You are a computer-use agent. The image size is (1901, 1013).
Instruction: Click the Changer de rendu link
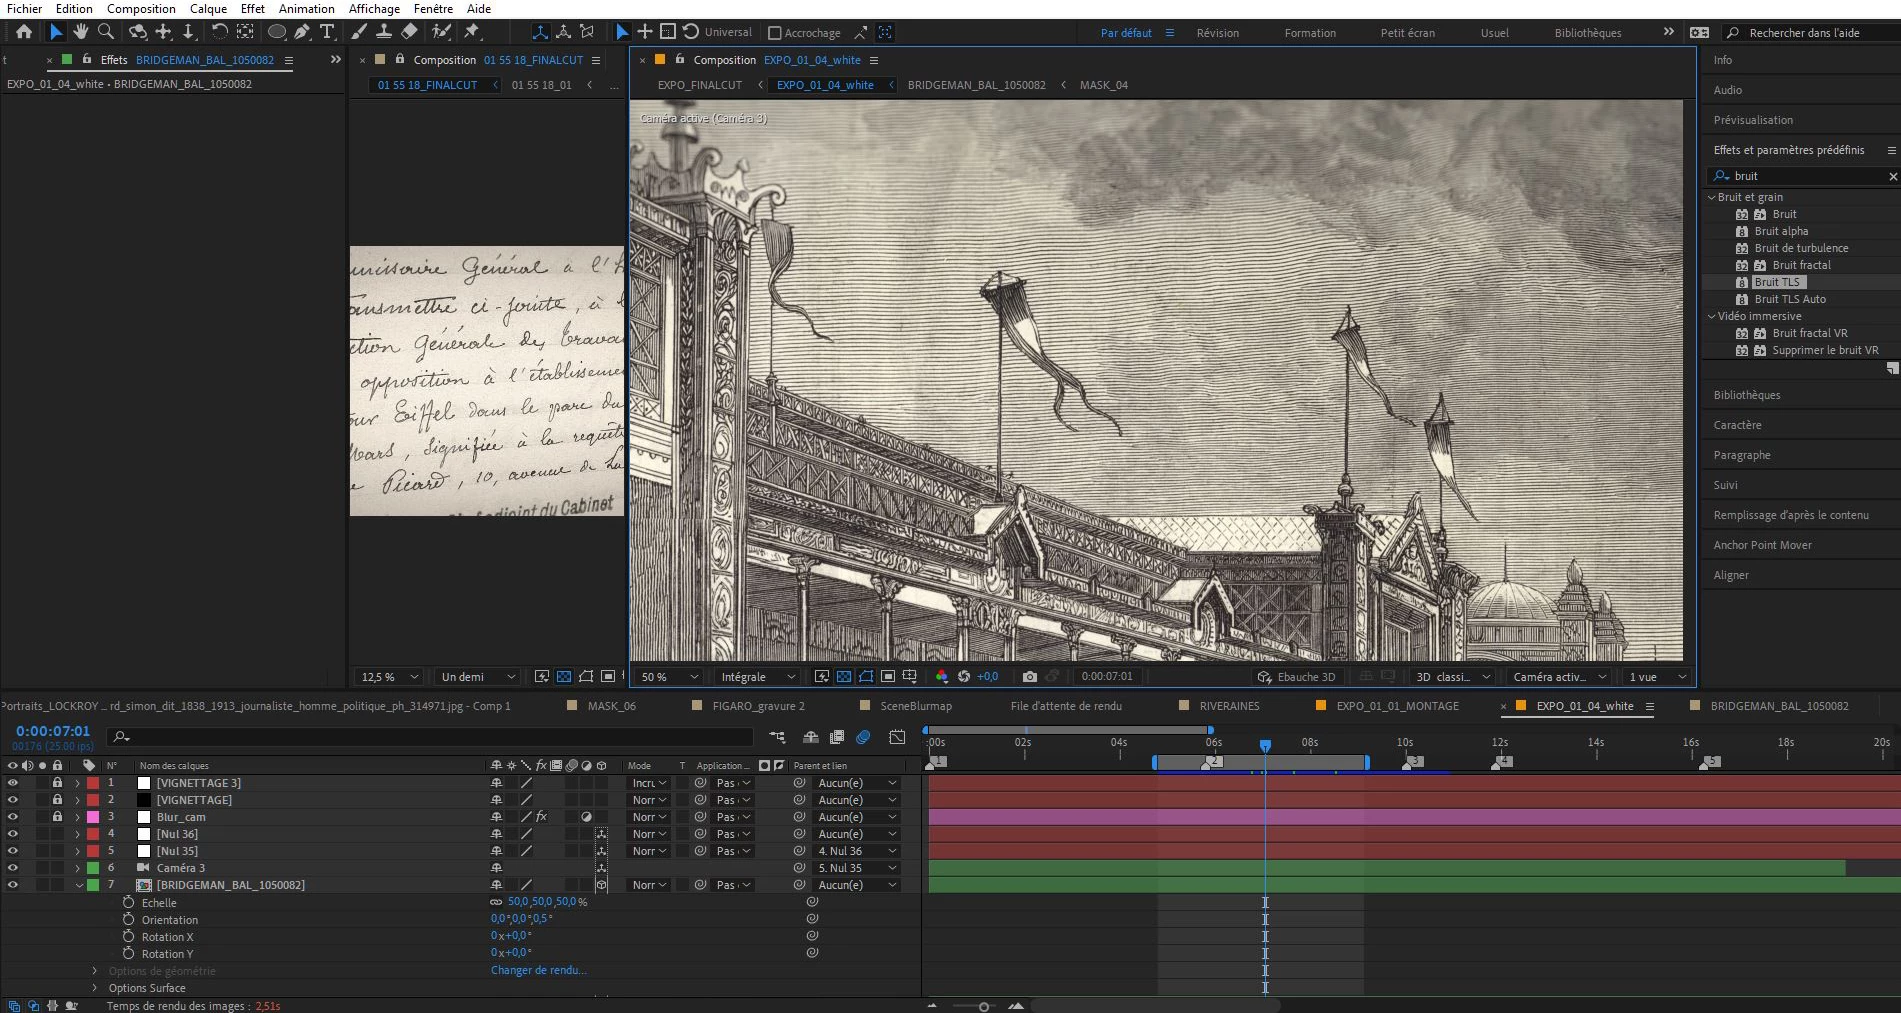point(538,970)
